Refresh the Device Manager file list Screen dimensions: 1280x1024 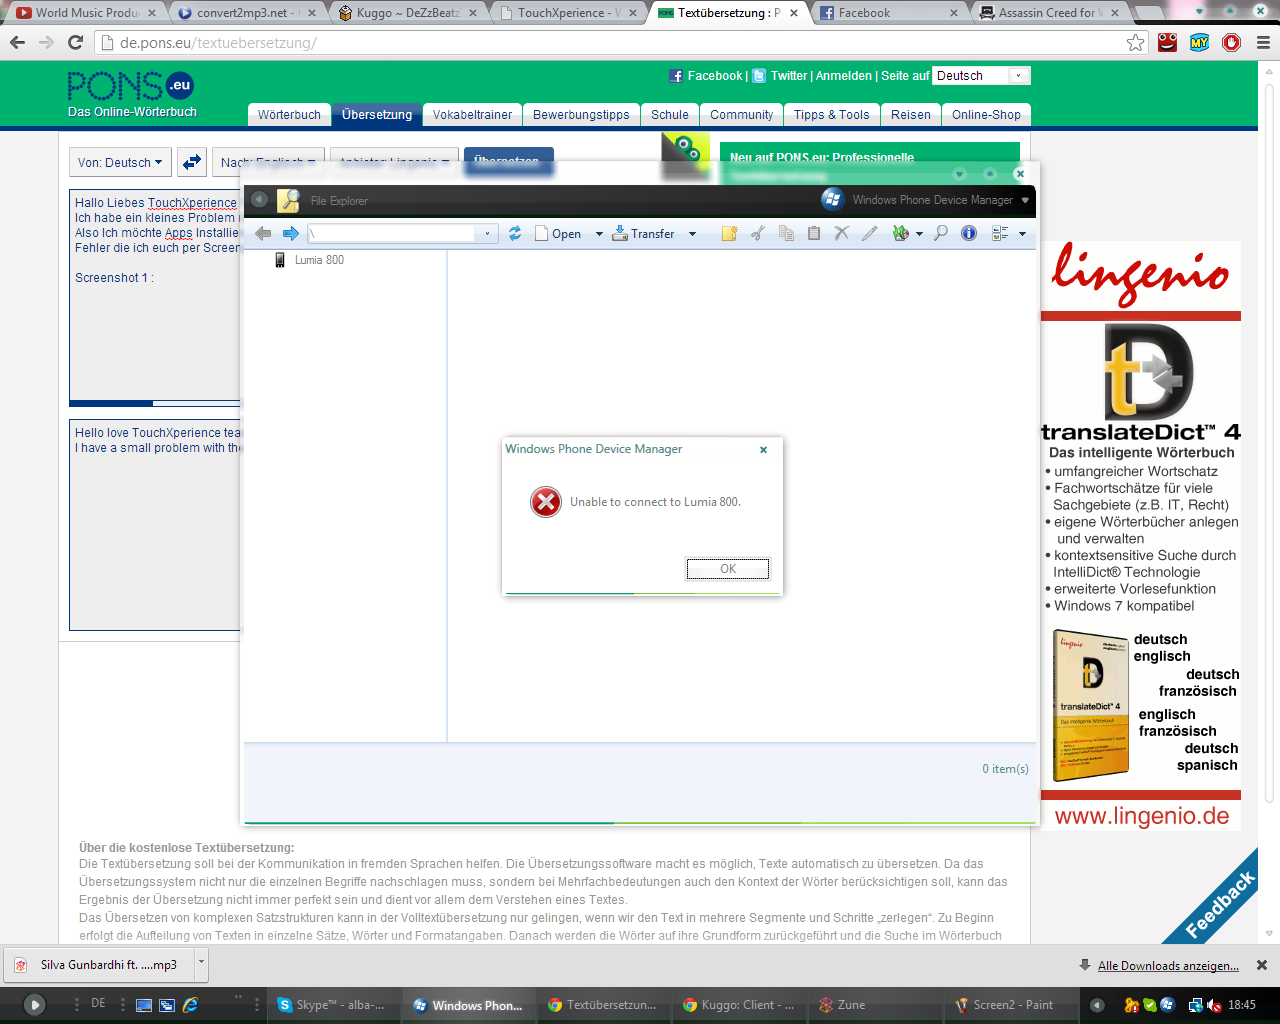click(515, 233)
